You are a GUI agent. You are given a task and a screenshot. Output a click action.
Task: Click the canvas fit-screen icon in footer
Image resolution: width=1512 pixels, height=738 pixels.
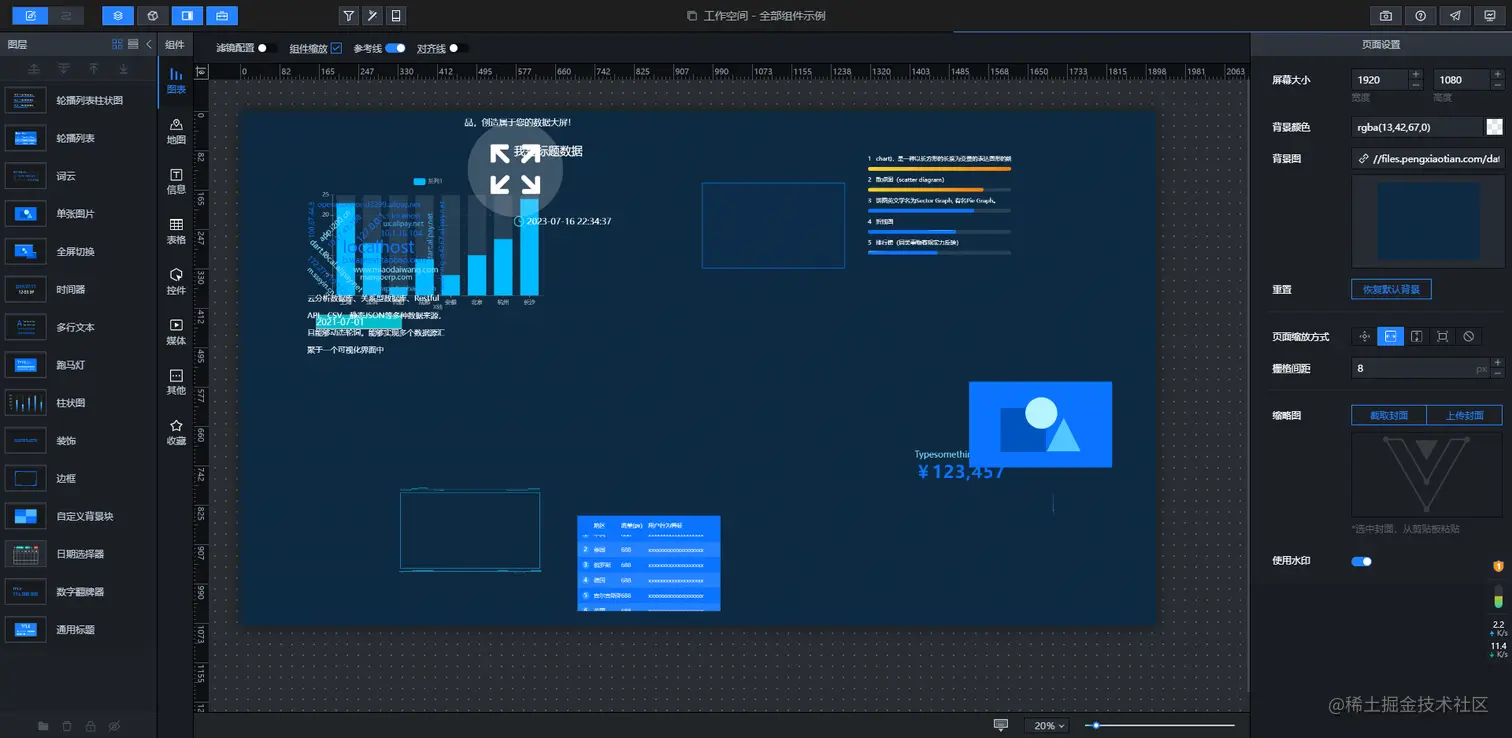coord(1001,725)
